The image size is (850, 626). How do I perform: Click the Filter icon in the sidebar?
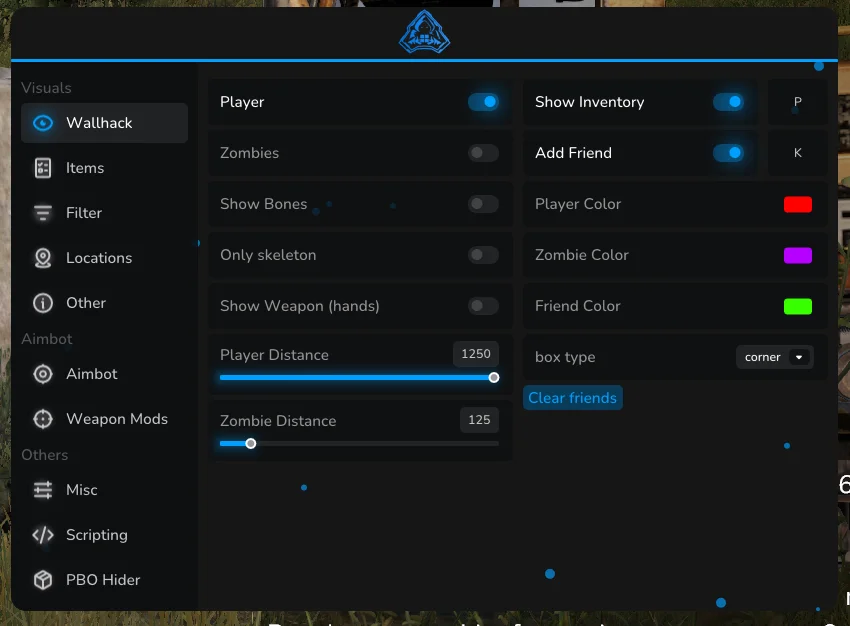pyautogui.click(x=41, y=212)
